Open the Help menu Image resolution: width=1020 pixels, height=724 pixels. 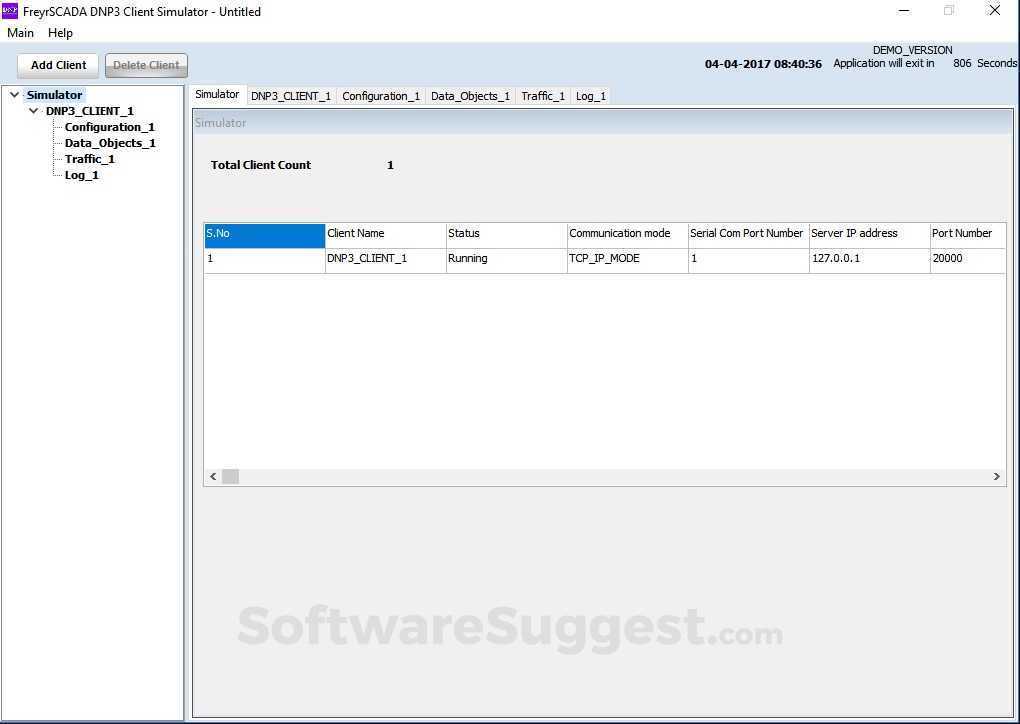click(x=60, y=32)
